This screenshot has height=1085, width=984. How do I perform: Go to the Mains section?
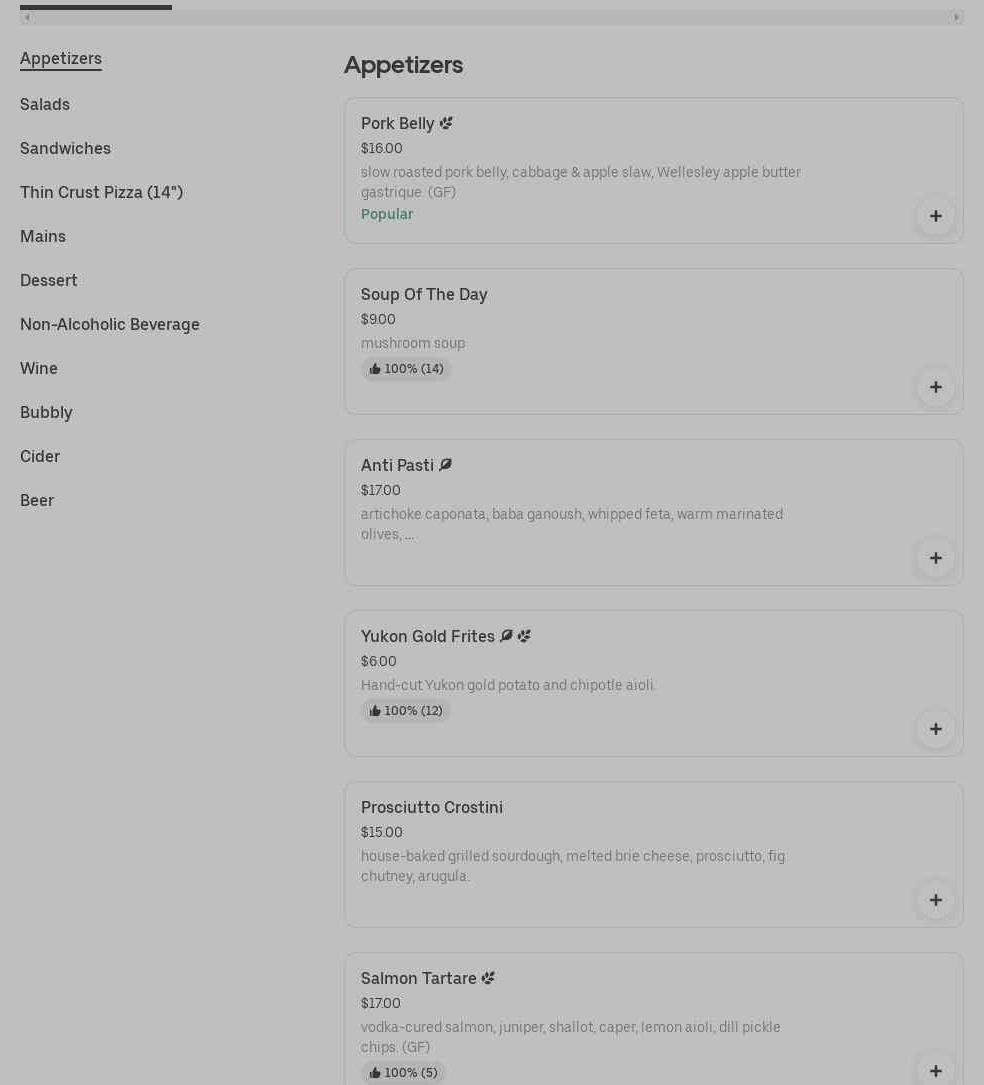coord(43,236)
